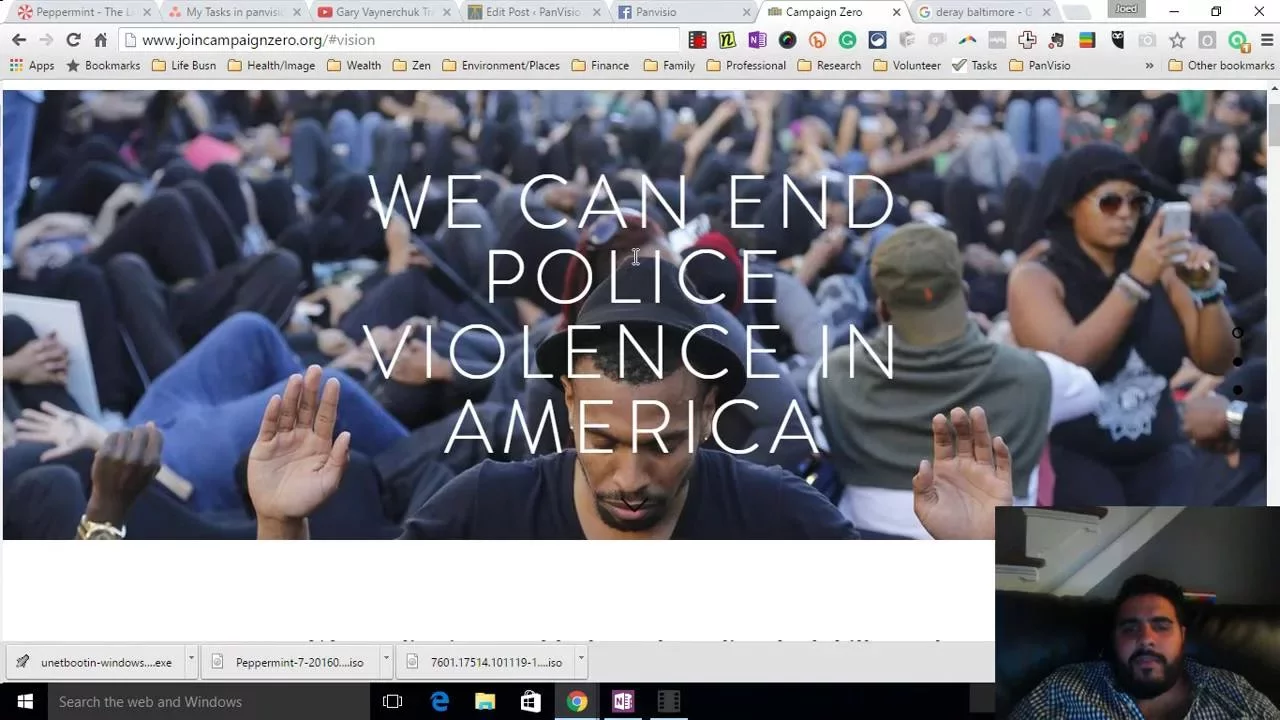Open the Health/Image bookmarks folder

(x=271, y=65)
